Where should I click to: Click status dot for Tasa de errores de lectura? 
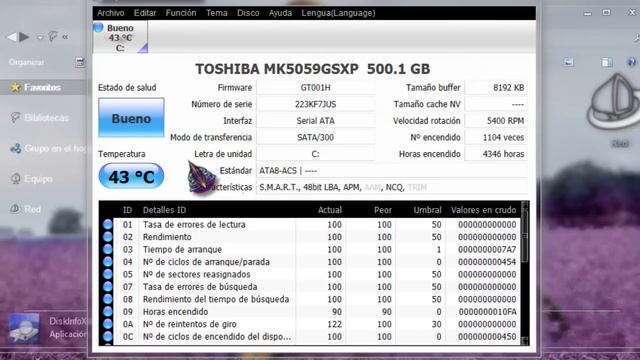coord(108,224)
